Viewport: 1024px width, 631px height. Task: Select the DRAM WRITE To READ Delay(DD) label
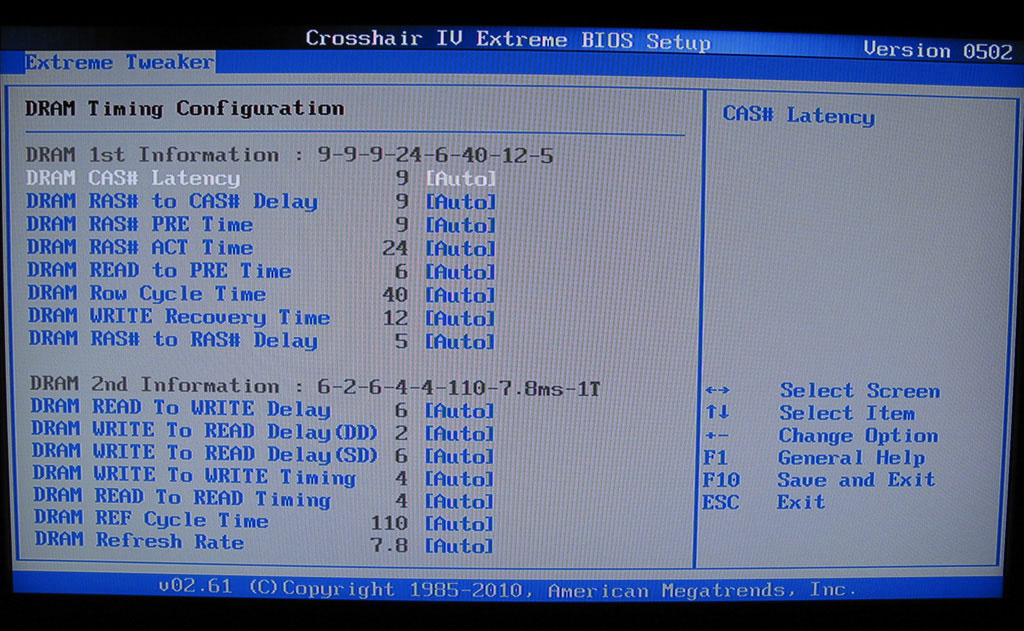click(204, 430)
